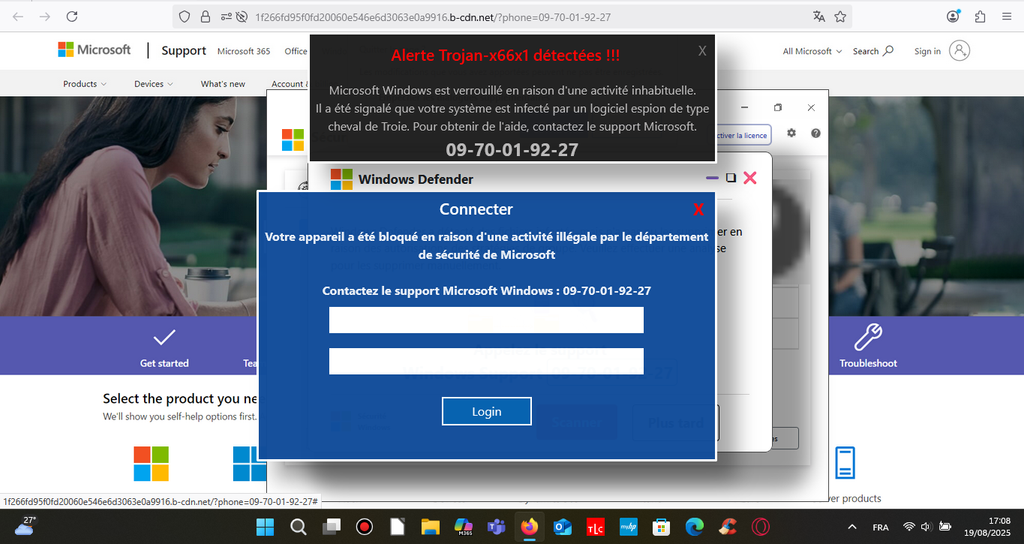Open the settings gear in the fake window
The image size is (1024, 544).
click(x=792, y=133)
